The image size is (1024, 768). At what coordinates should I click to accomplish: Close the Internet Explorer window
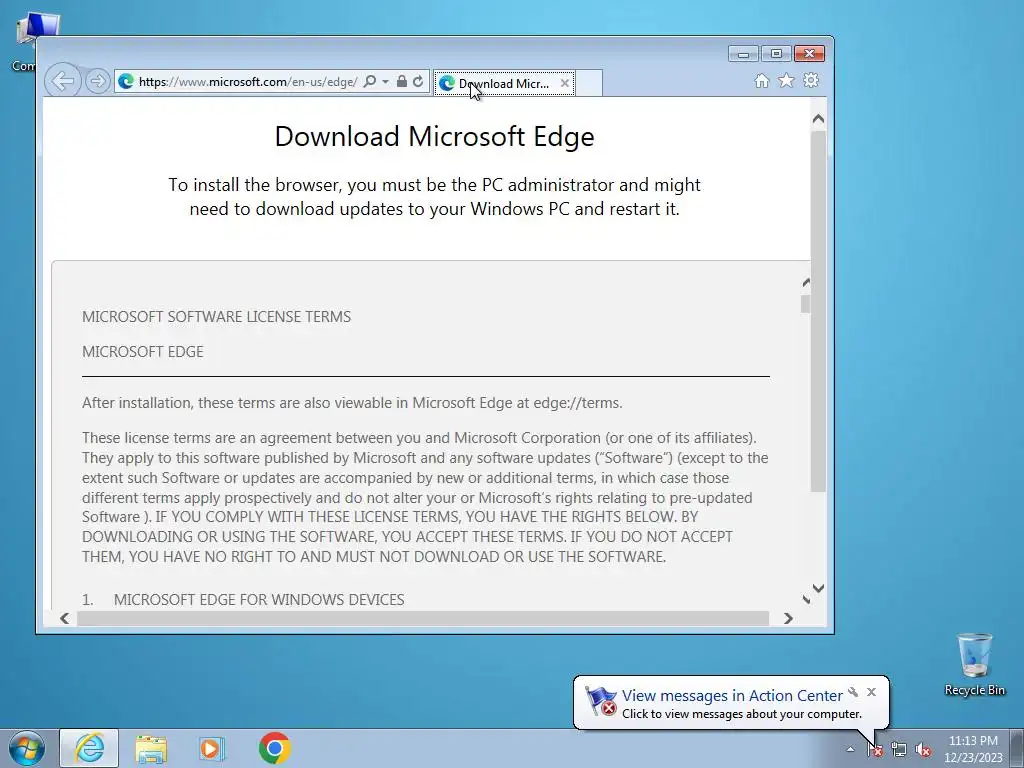[809, 54]
